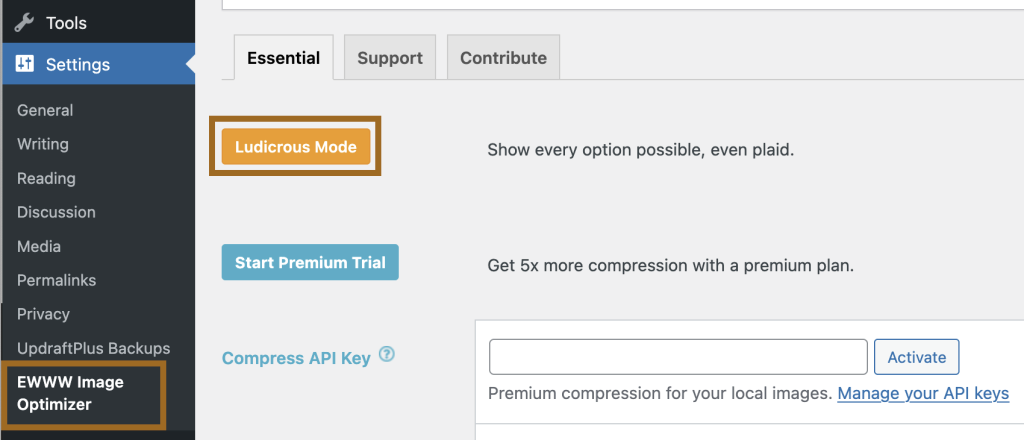Focus the Compress API Key input field
Viewport: 1024px width, 440px height.
click(x=677, y=357)
